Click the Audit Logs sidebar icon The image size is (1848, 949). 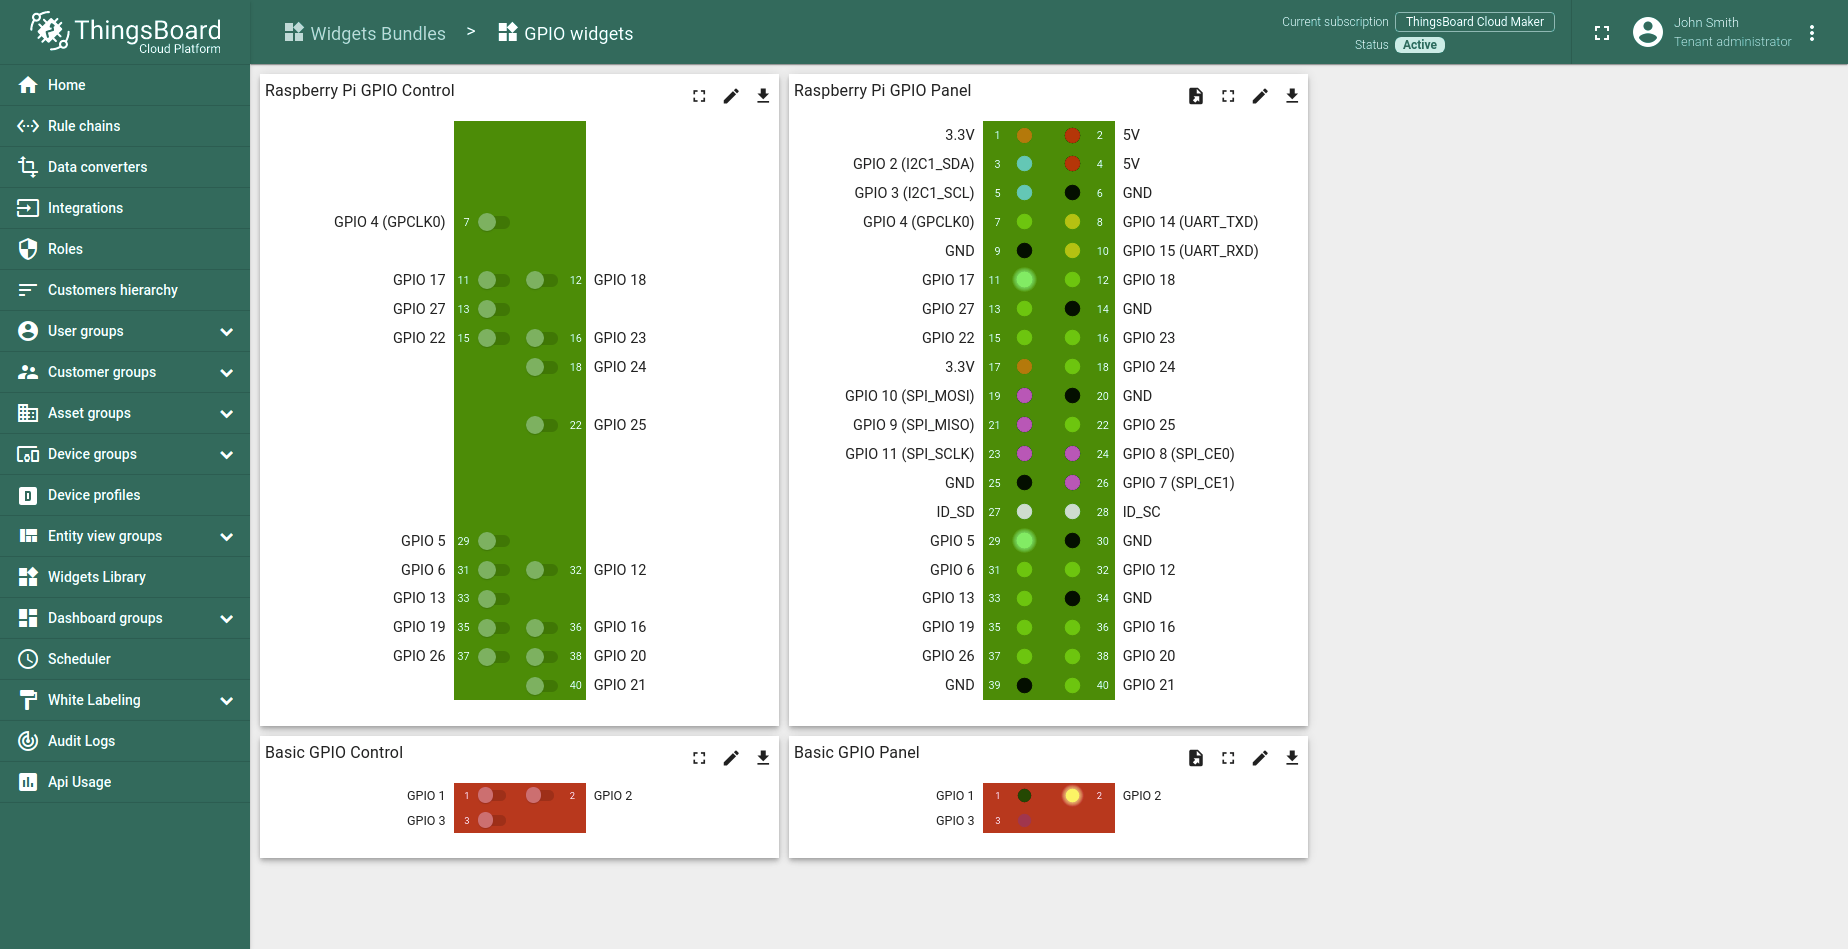(28, 741)
